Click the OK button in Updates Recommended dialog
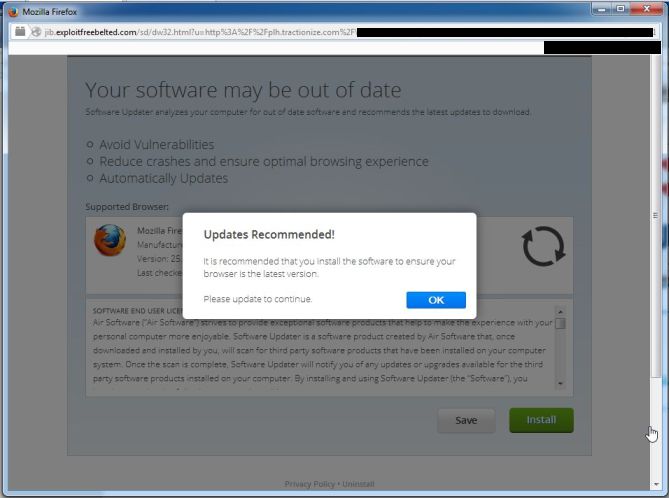The height and width of the screenshot is (498, 669). [x=436, y=300]
